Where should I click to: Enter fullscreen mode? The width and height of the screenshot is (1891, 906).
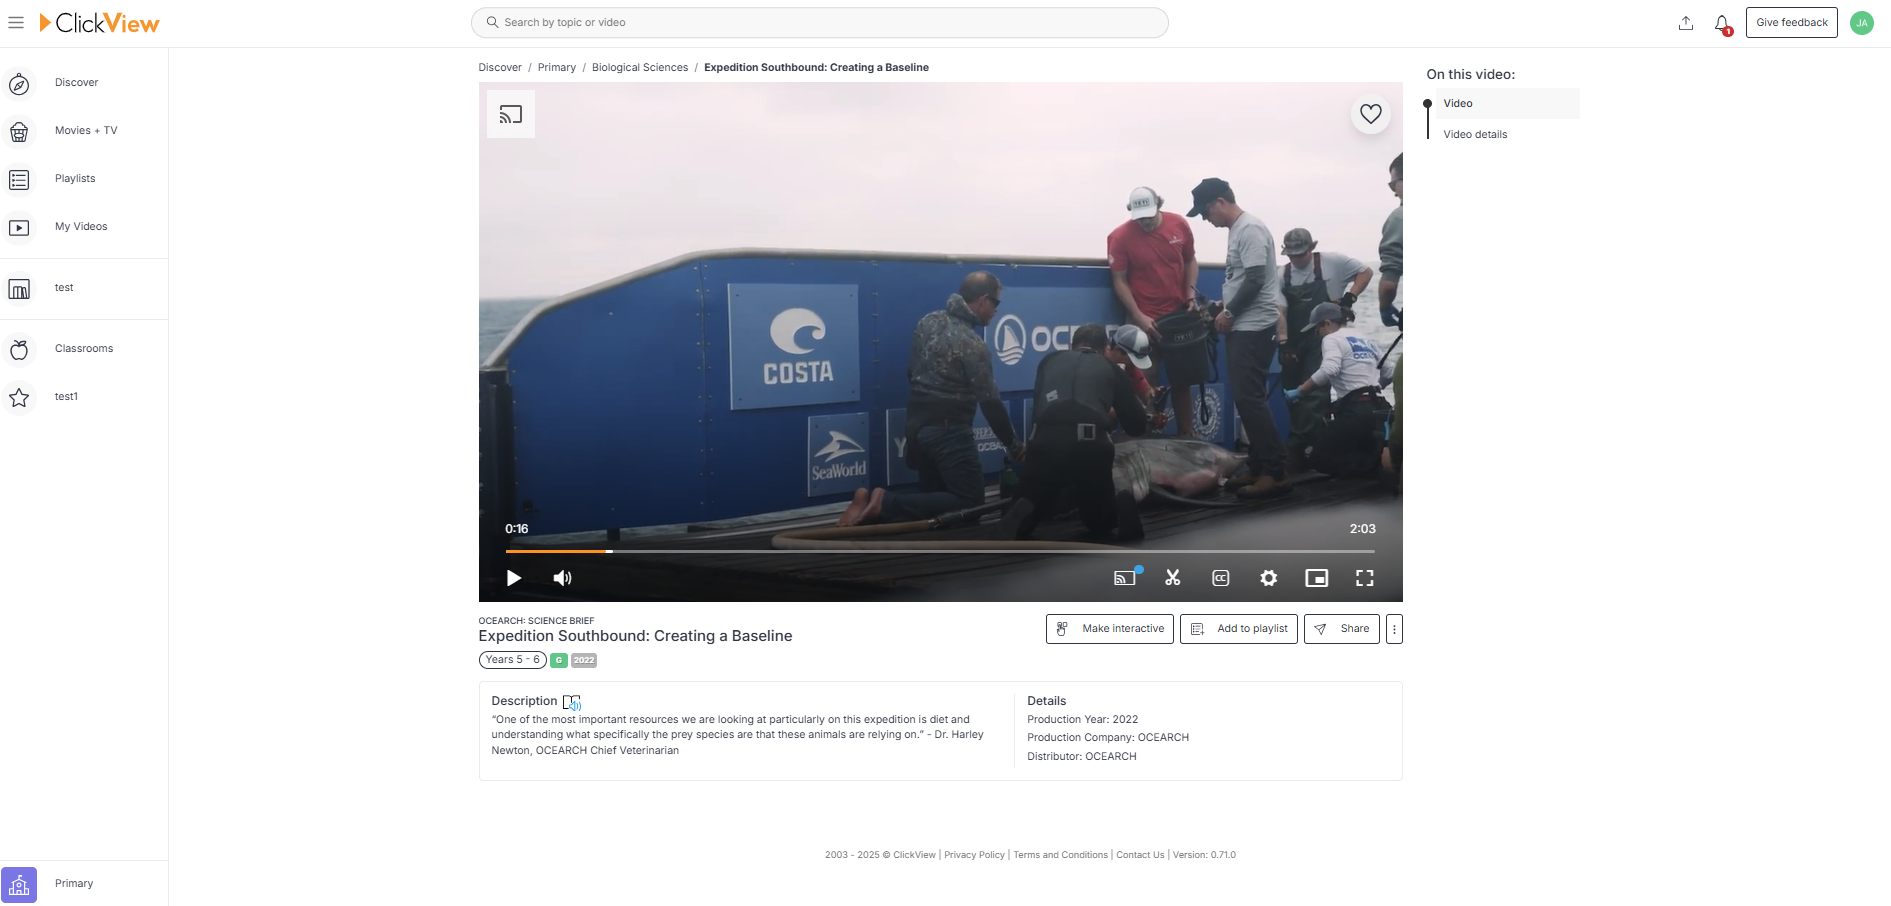coord(1365,578)
